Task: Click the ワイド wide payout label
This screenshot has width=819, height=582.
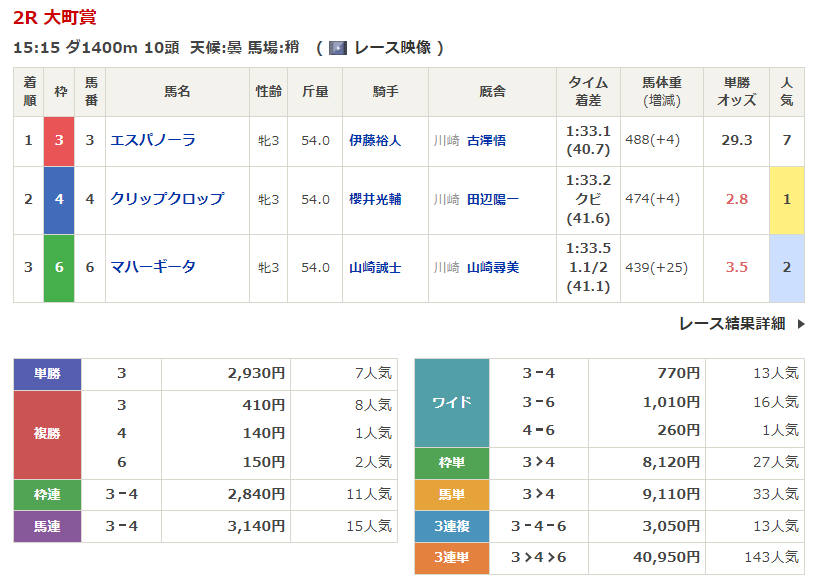Action: pos(452,402)
